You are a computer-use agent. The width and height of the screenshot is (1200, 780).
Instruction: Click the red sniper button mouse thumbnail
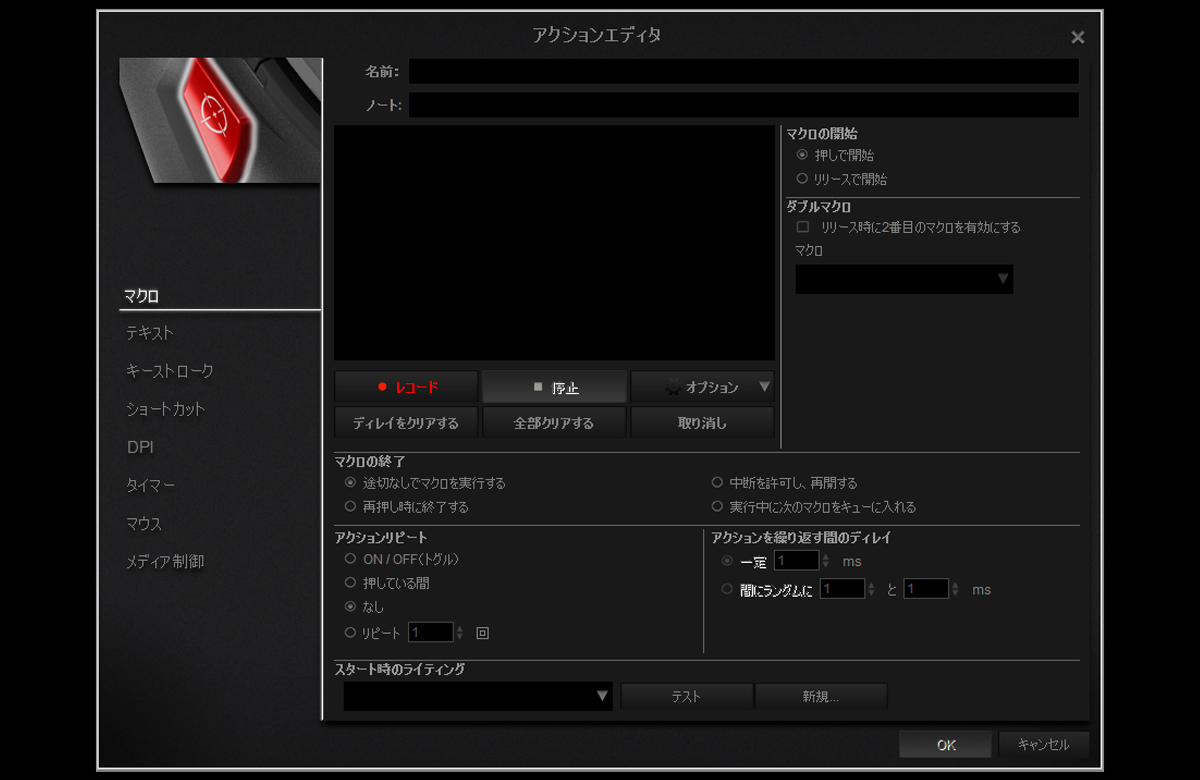point(220,120)
